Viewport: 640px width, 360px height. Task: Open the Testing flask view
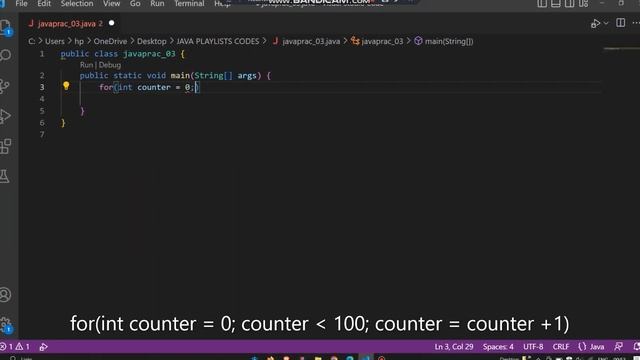(x=5, y=176)
